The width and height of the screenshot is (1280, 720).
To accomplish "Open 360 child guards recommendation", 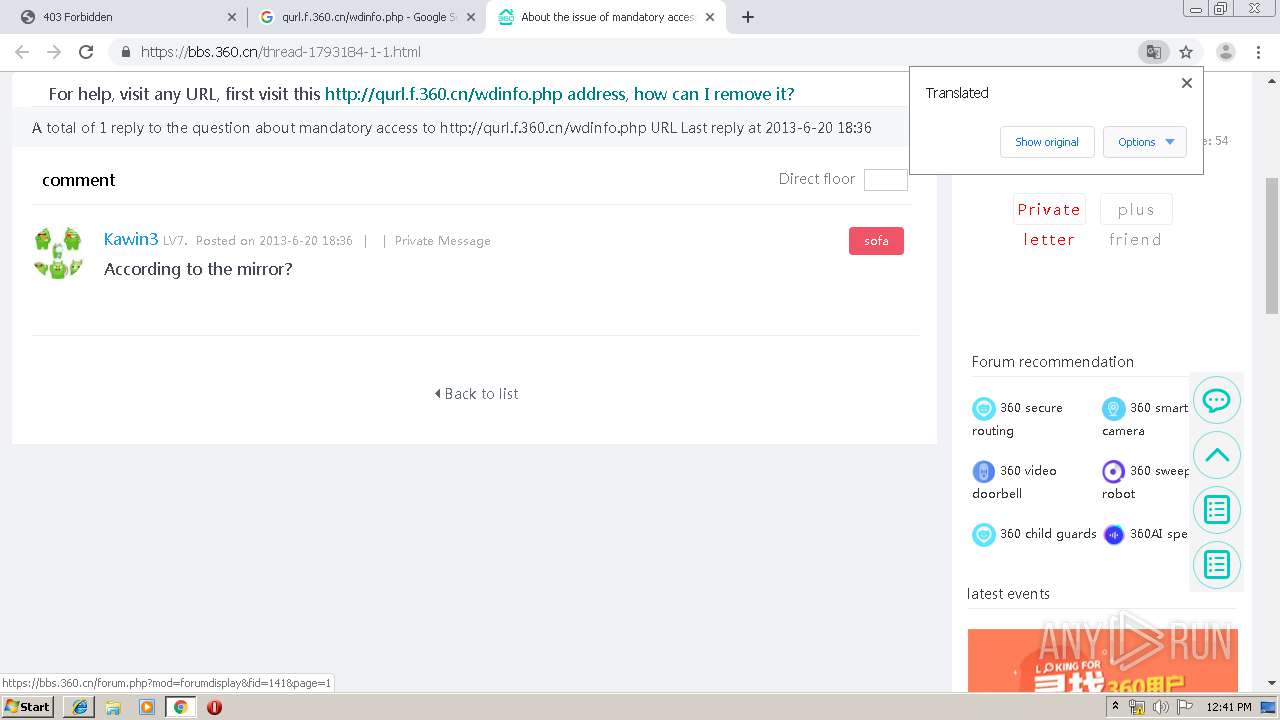I will tap(1034, 534).
